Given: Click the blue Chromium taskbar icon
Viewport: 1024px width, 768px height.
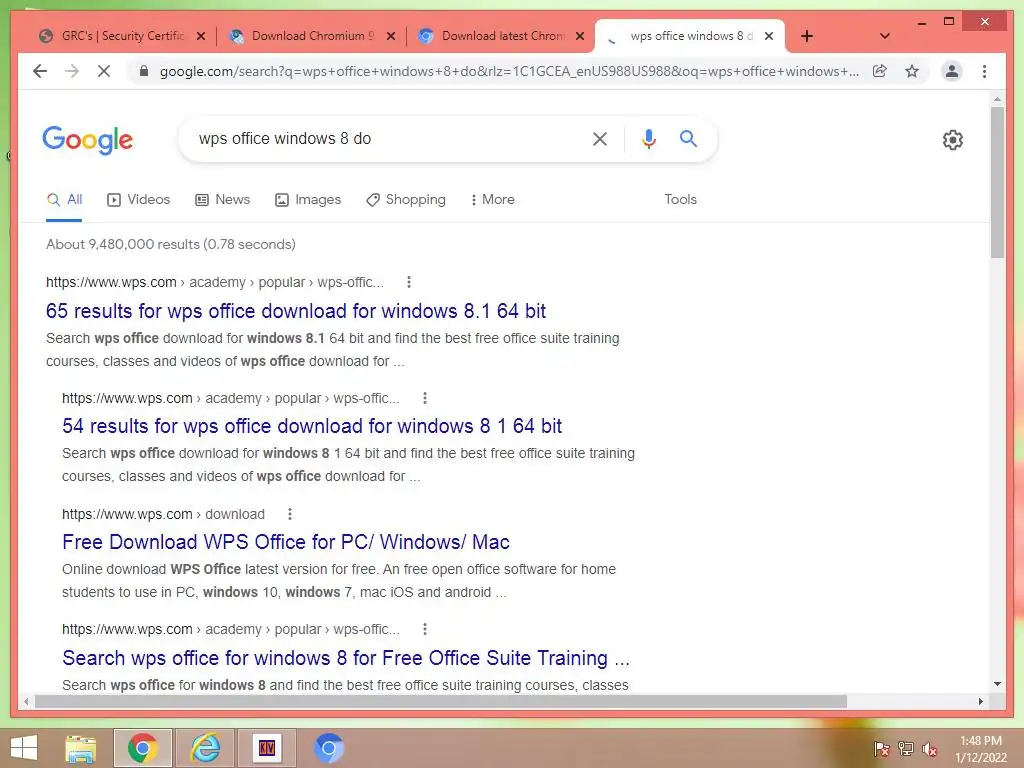Looking at the screenshot, I should click(x=329, y=748).
